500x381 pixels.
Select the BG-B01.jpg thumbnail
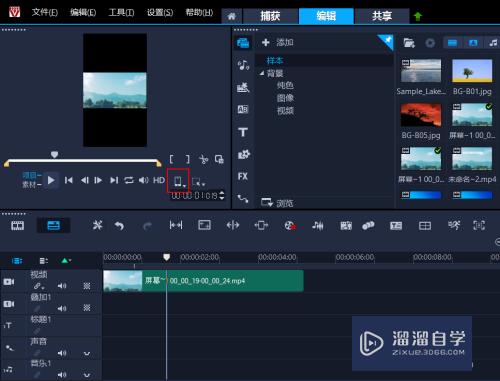click(x=472, y=71)
